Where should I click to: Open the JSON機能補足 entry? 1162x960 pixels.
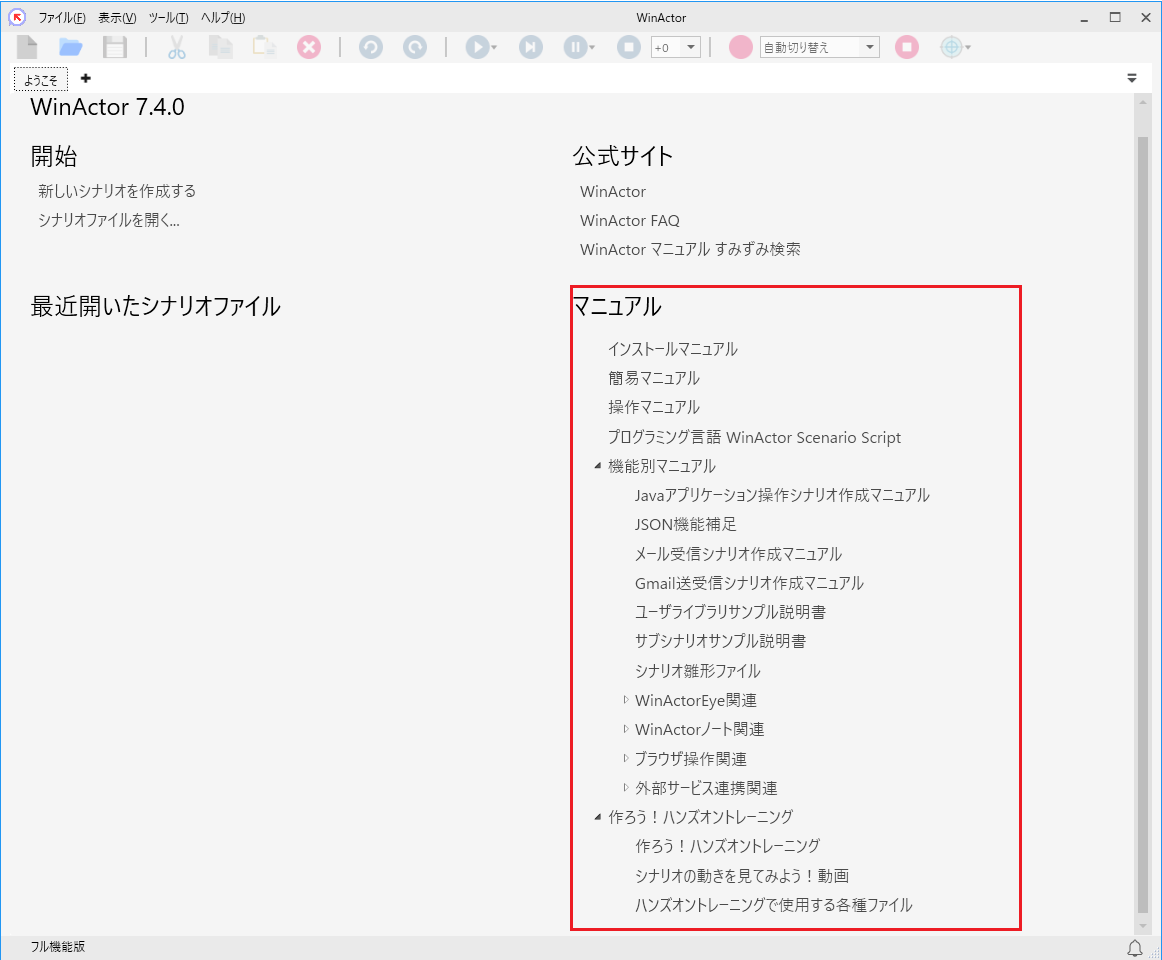coord(685,525)
